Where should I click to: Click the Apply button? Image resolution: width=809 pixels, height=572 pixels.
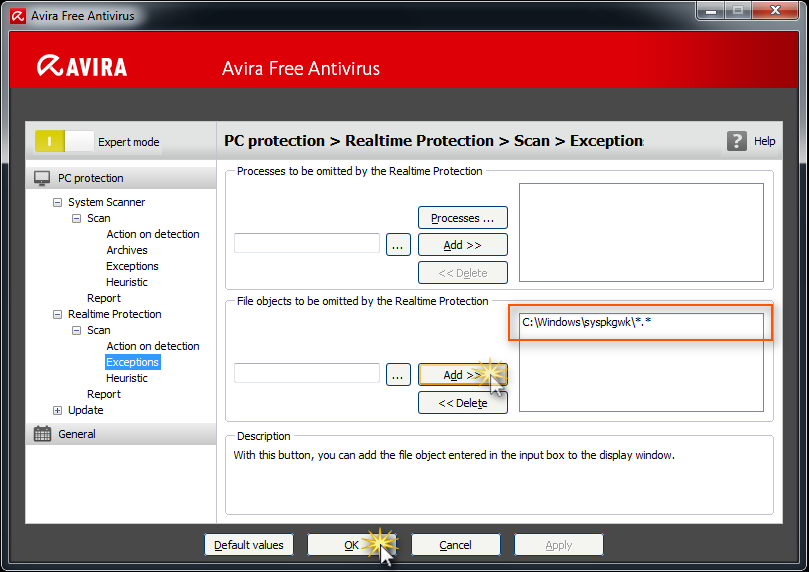[x=559, y=545]
